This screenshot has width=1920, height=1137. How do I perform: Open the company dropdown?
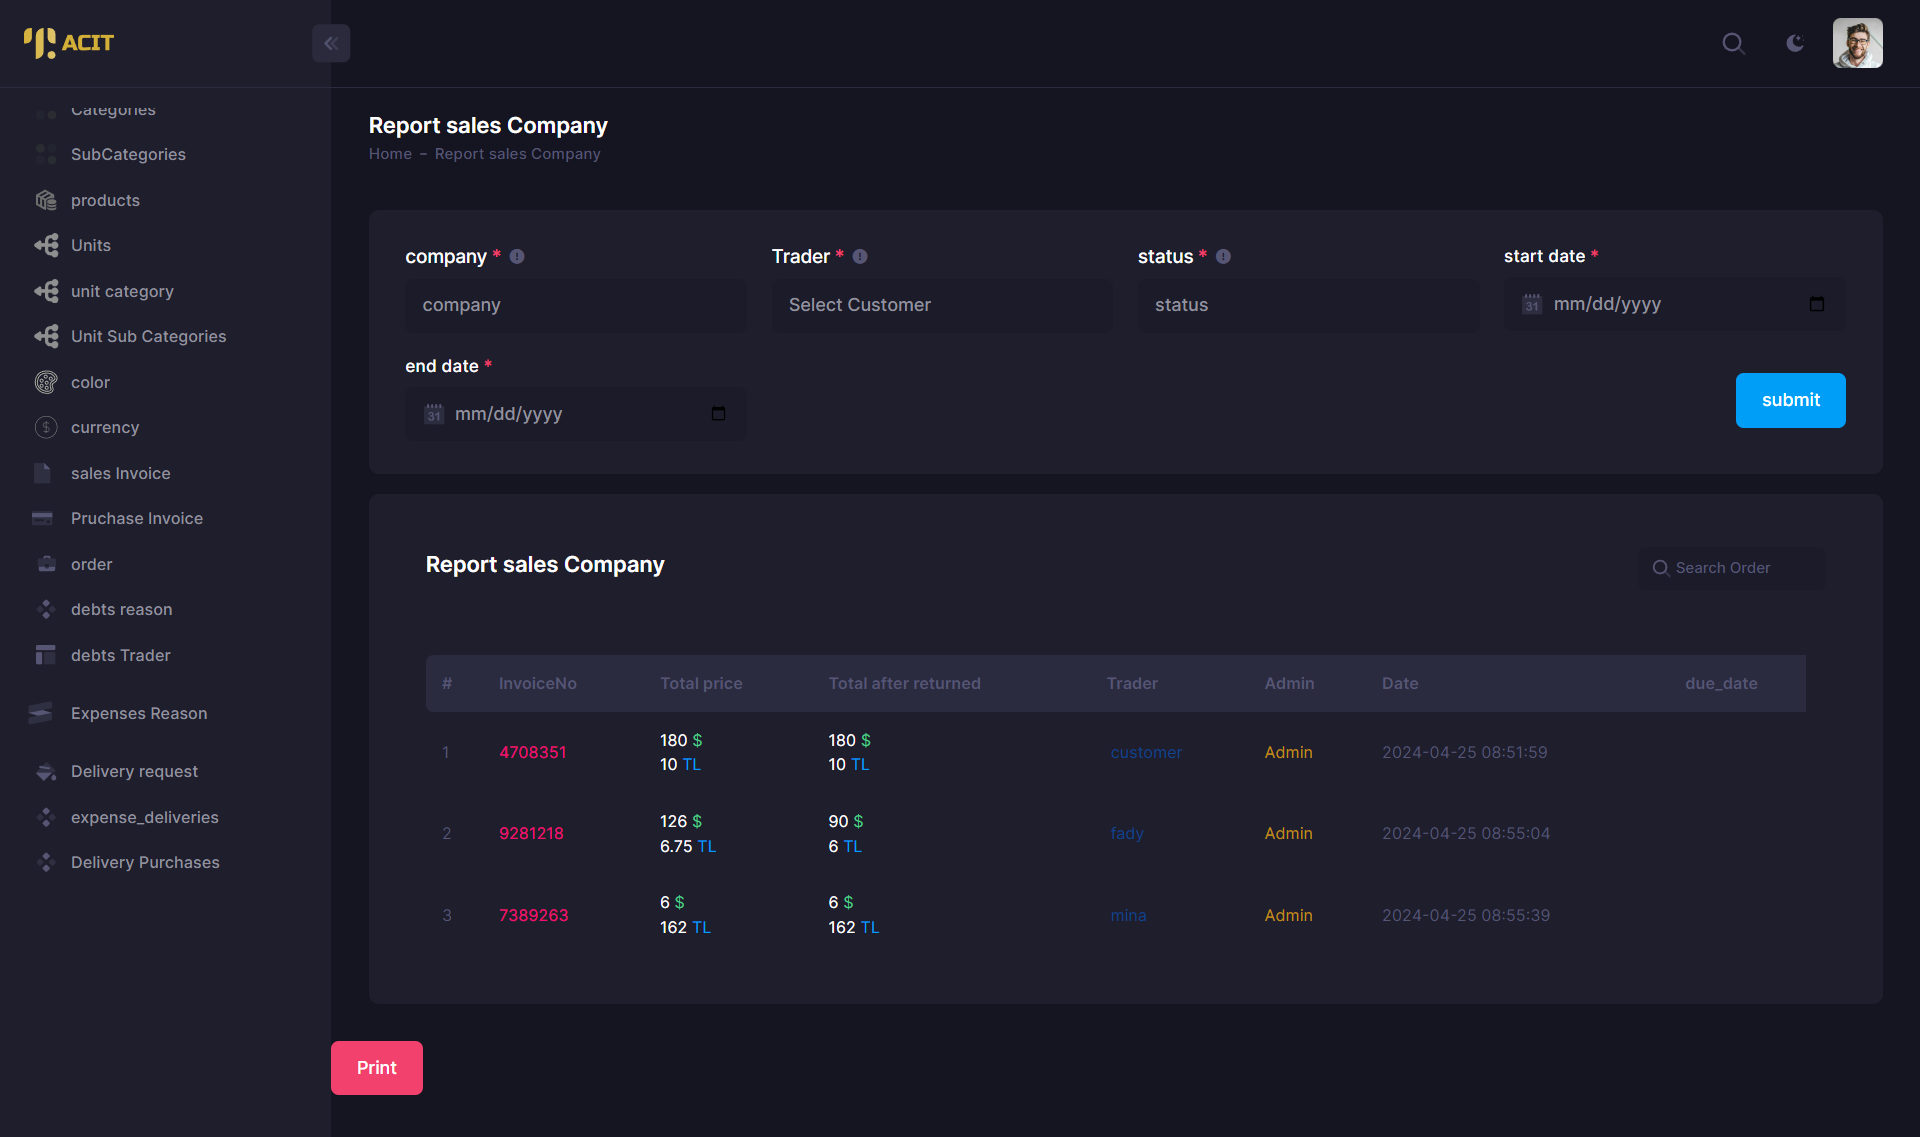[575, 305]
